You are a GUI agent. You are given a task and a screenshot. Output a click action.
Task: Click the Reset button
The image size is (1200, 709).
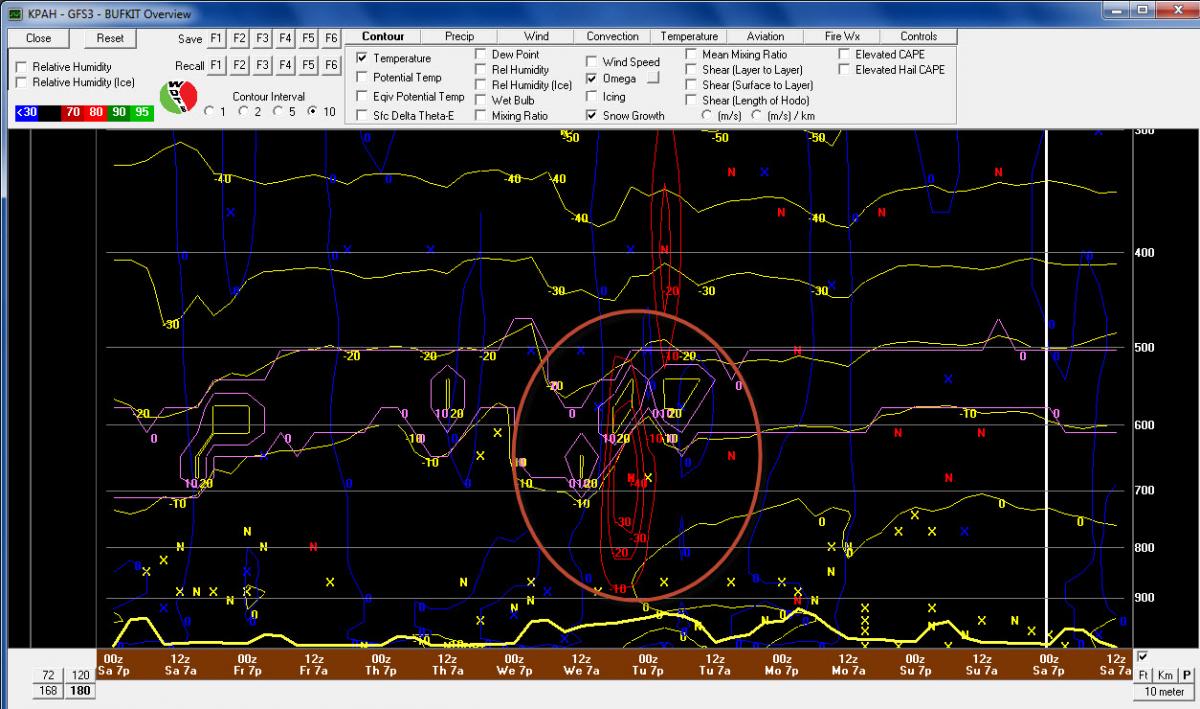coord(110,38)
